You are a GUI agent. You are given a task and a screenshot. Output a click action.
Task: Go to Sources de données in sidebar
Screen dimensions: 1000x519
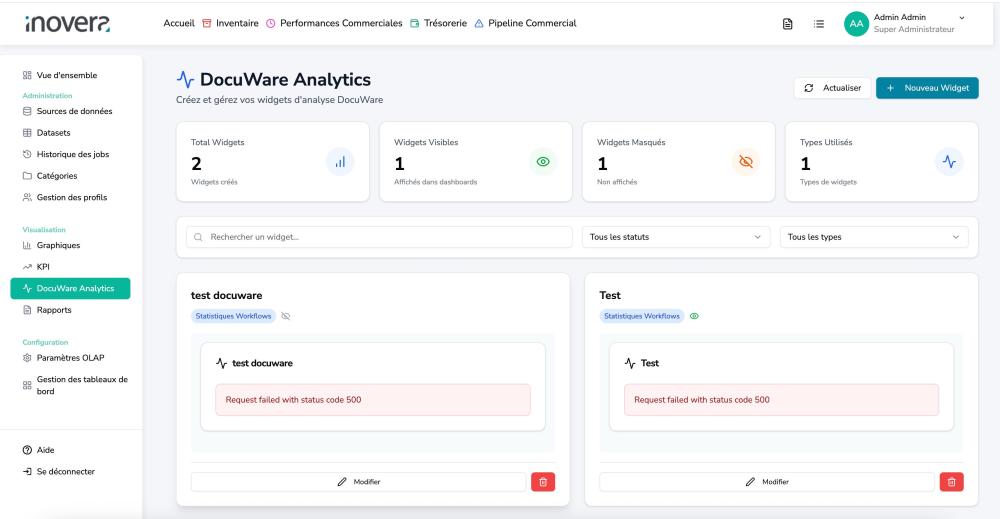[x=74, y=111]
